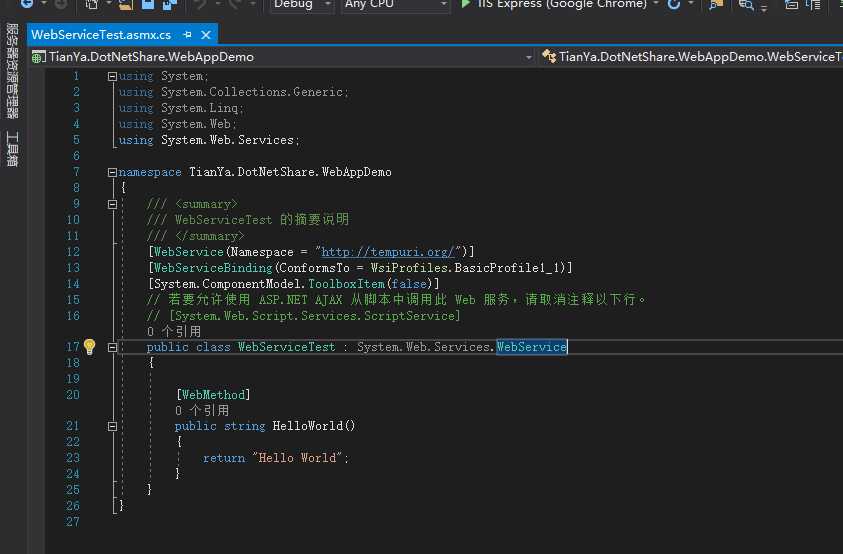
Task: Click the highlighted WebService base class name
Action: tap(531, 347)
